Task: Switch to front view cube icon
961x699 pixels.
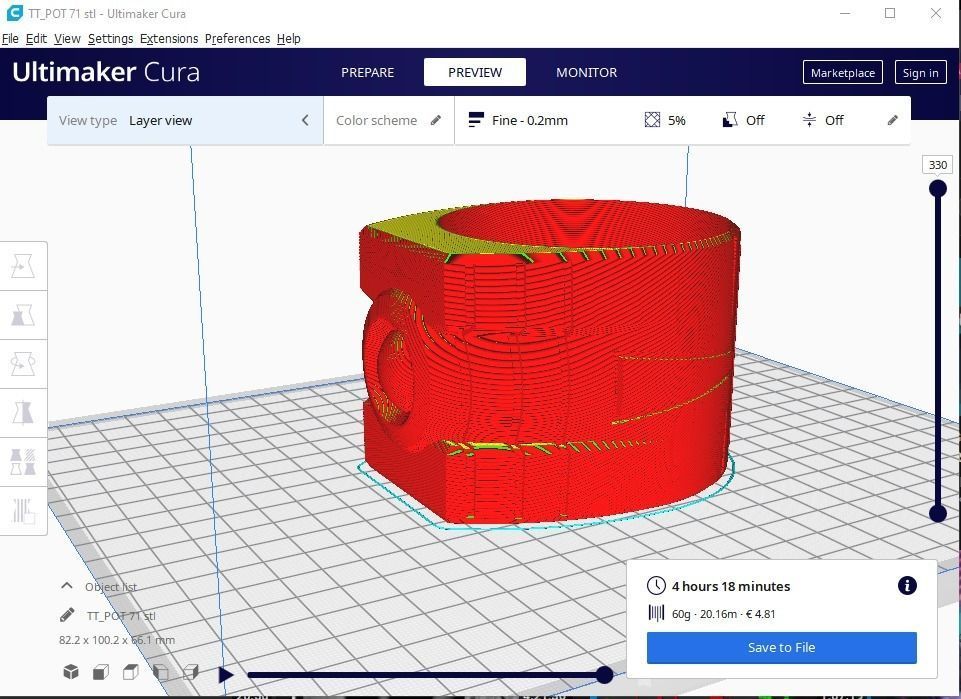Action: pyautogui.click(x=101, y=672)
